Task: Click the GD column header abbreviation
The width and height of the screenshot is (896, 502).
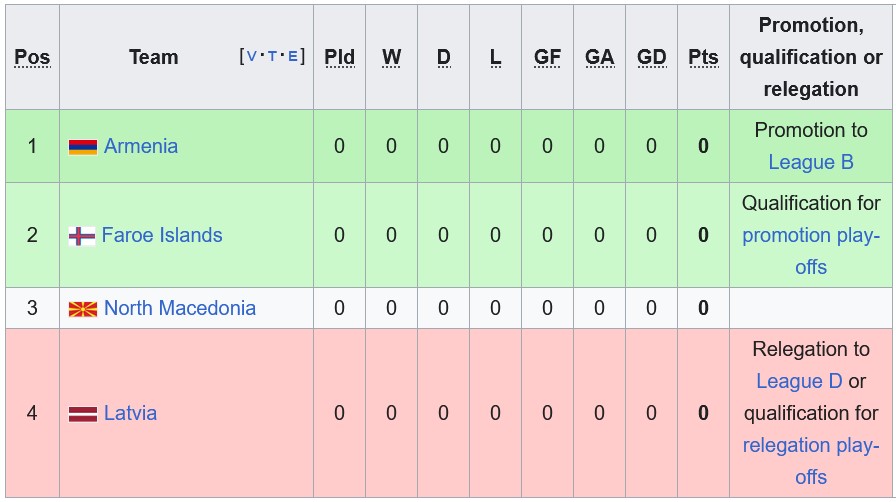Action: (x=651, y=57)
